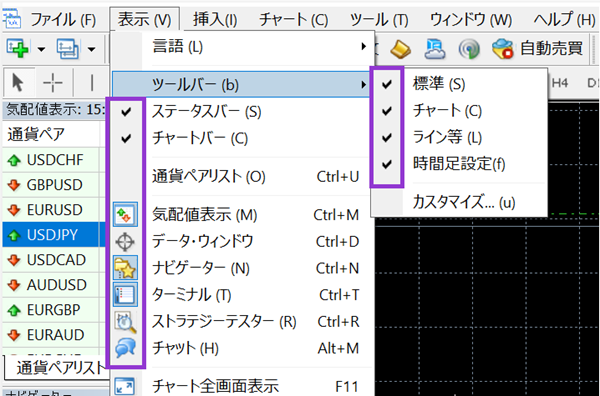600x396 pixels.
Task: Click the 気配値表示 market watch icon
Action: click(126, 215)
